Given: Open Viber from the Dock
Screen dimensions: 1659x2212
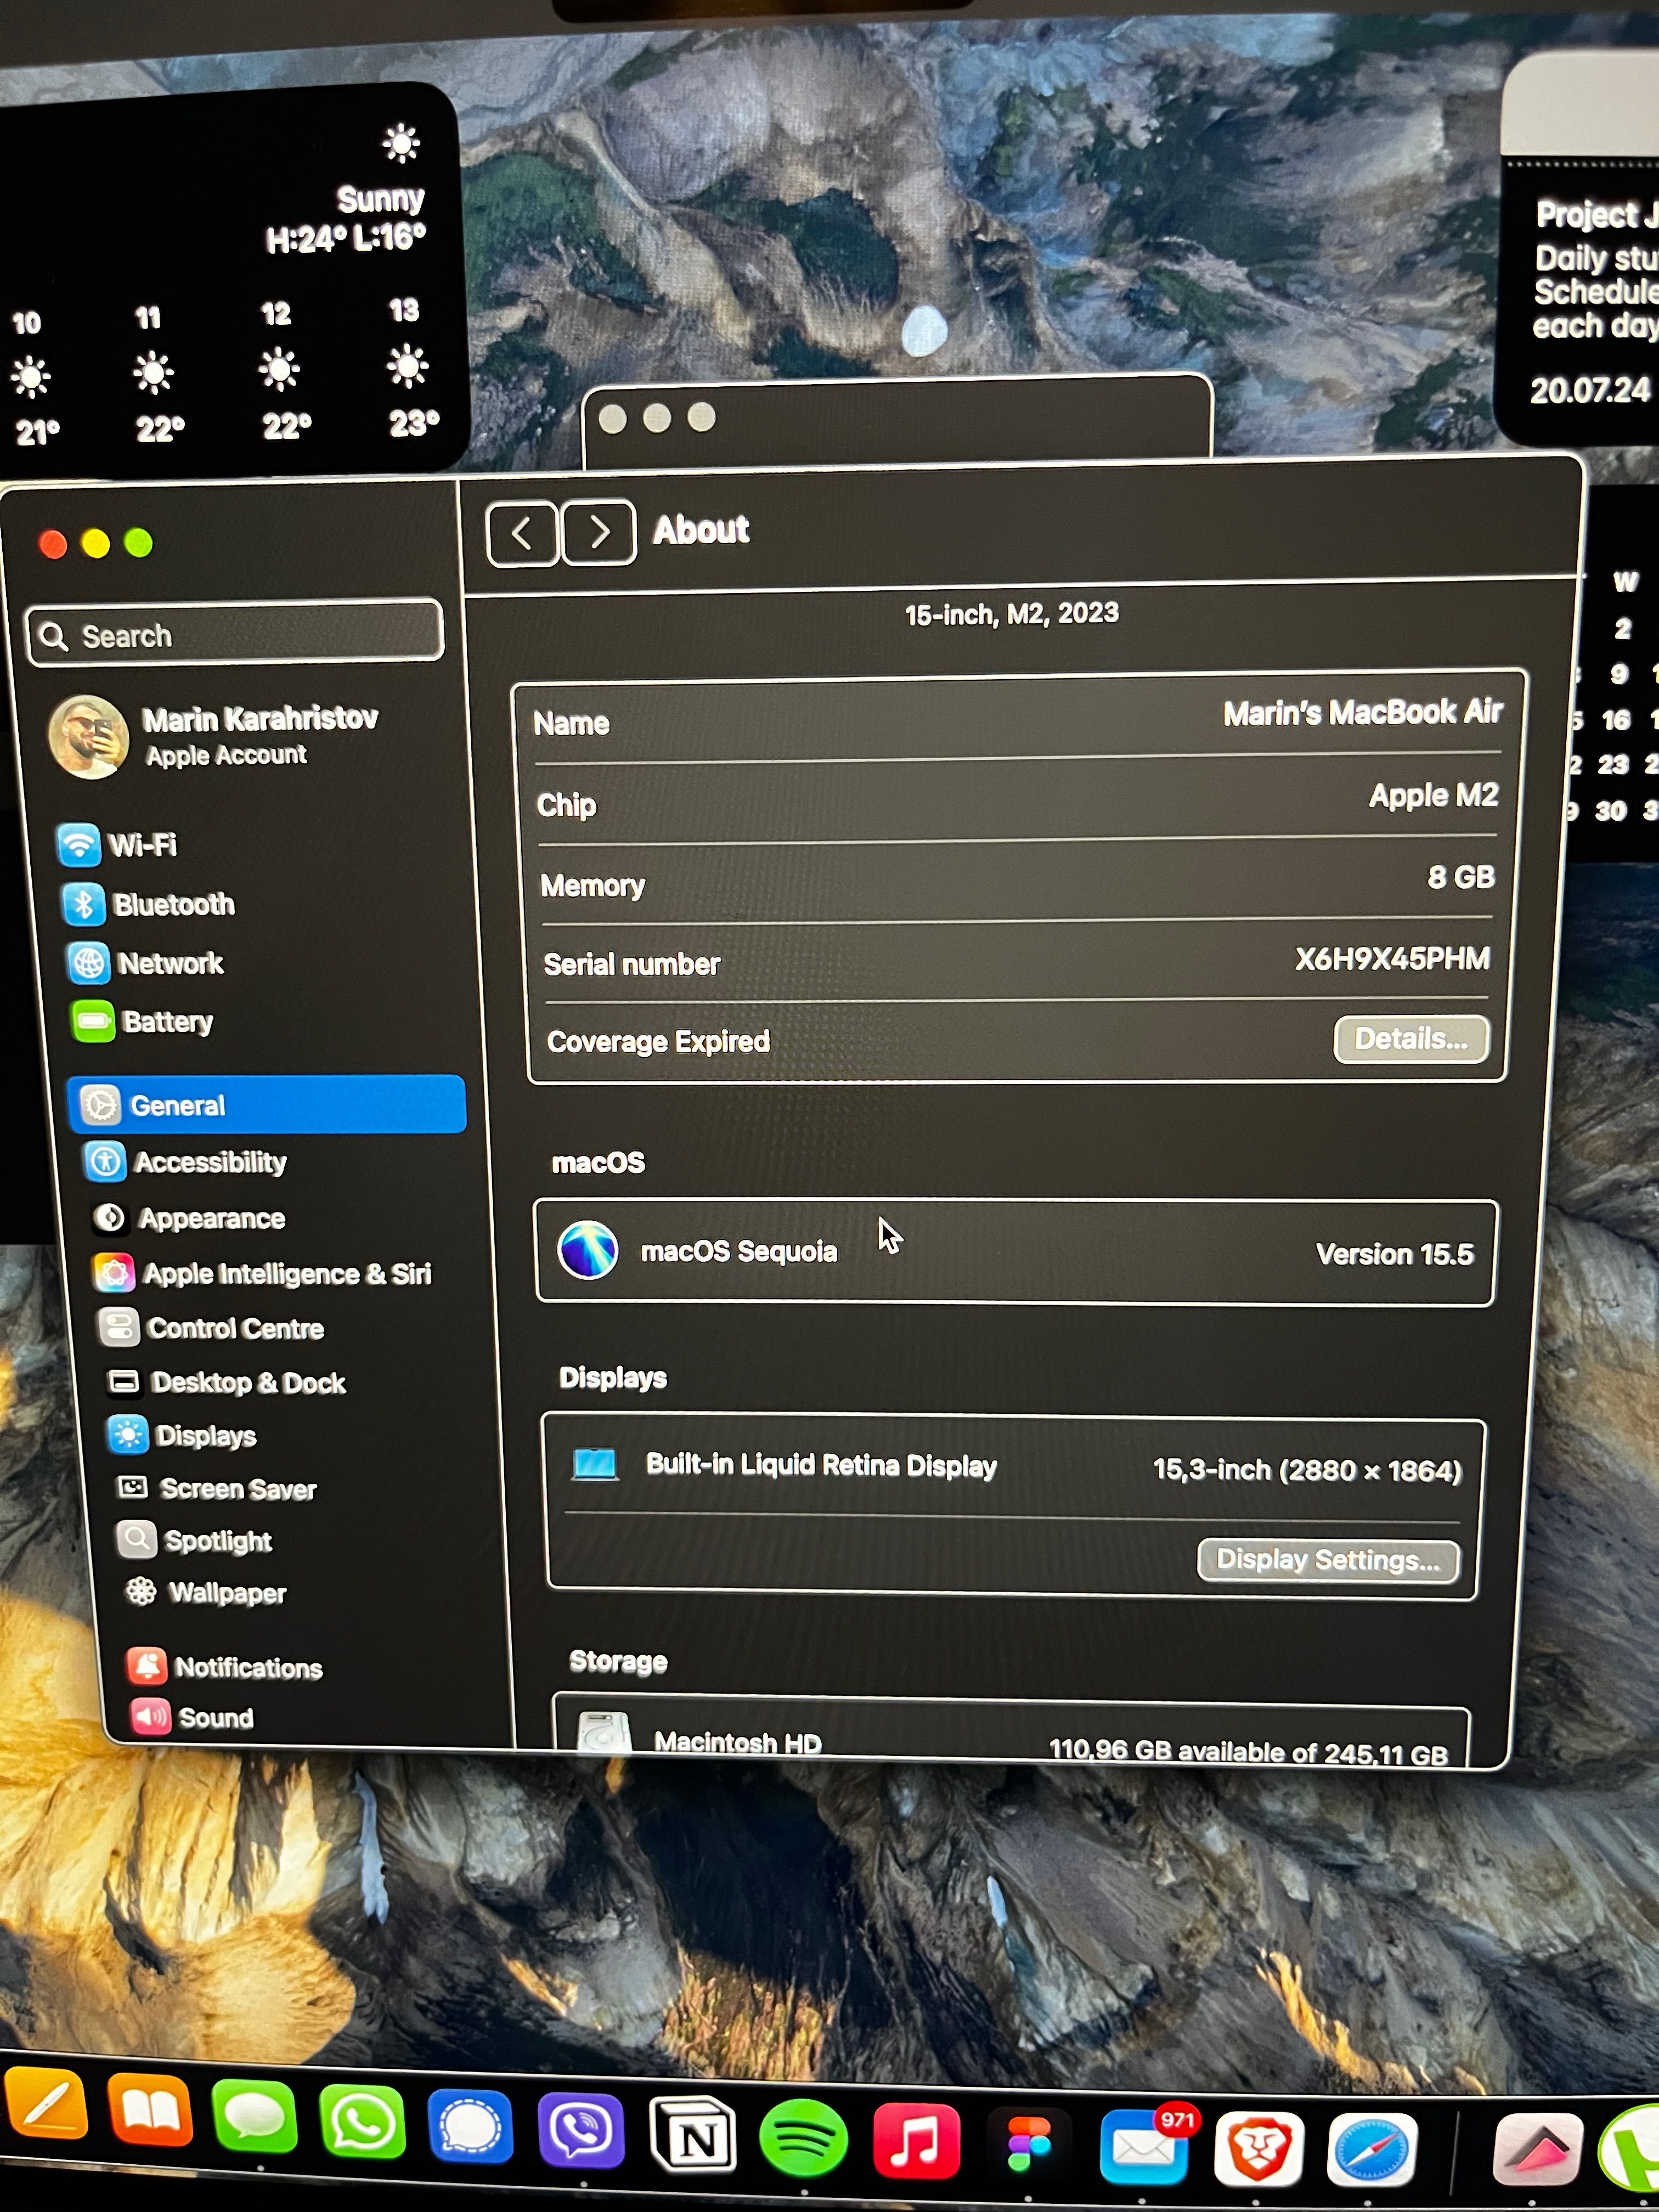Looking at the screenshot, I should point(581,2132).
